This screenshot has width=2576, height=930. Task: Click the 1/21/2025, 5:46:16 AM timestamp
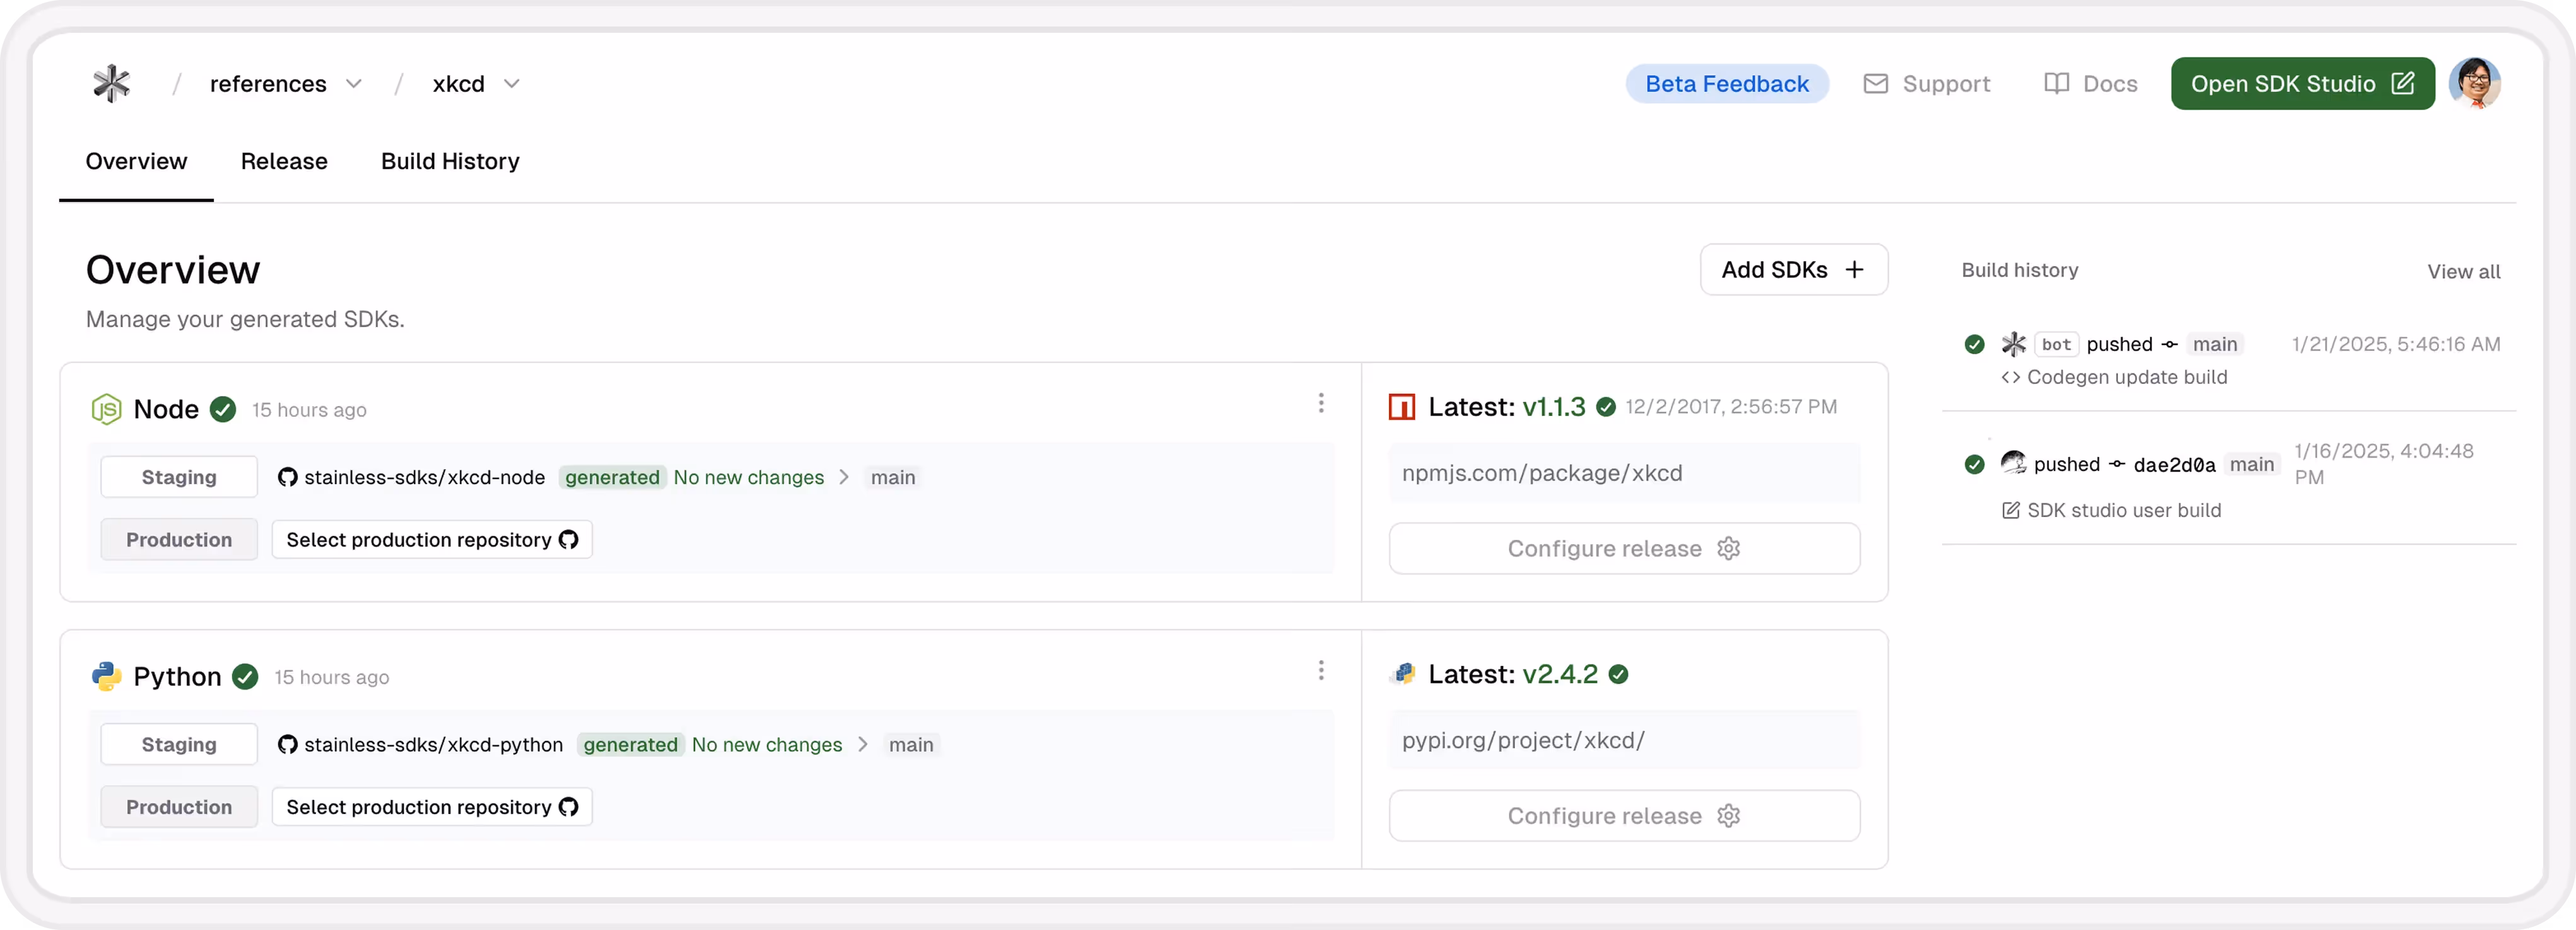click(x=2396, y=344)
